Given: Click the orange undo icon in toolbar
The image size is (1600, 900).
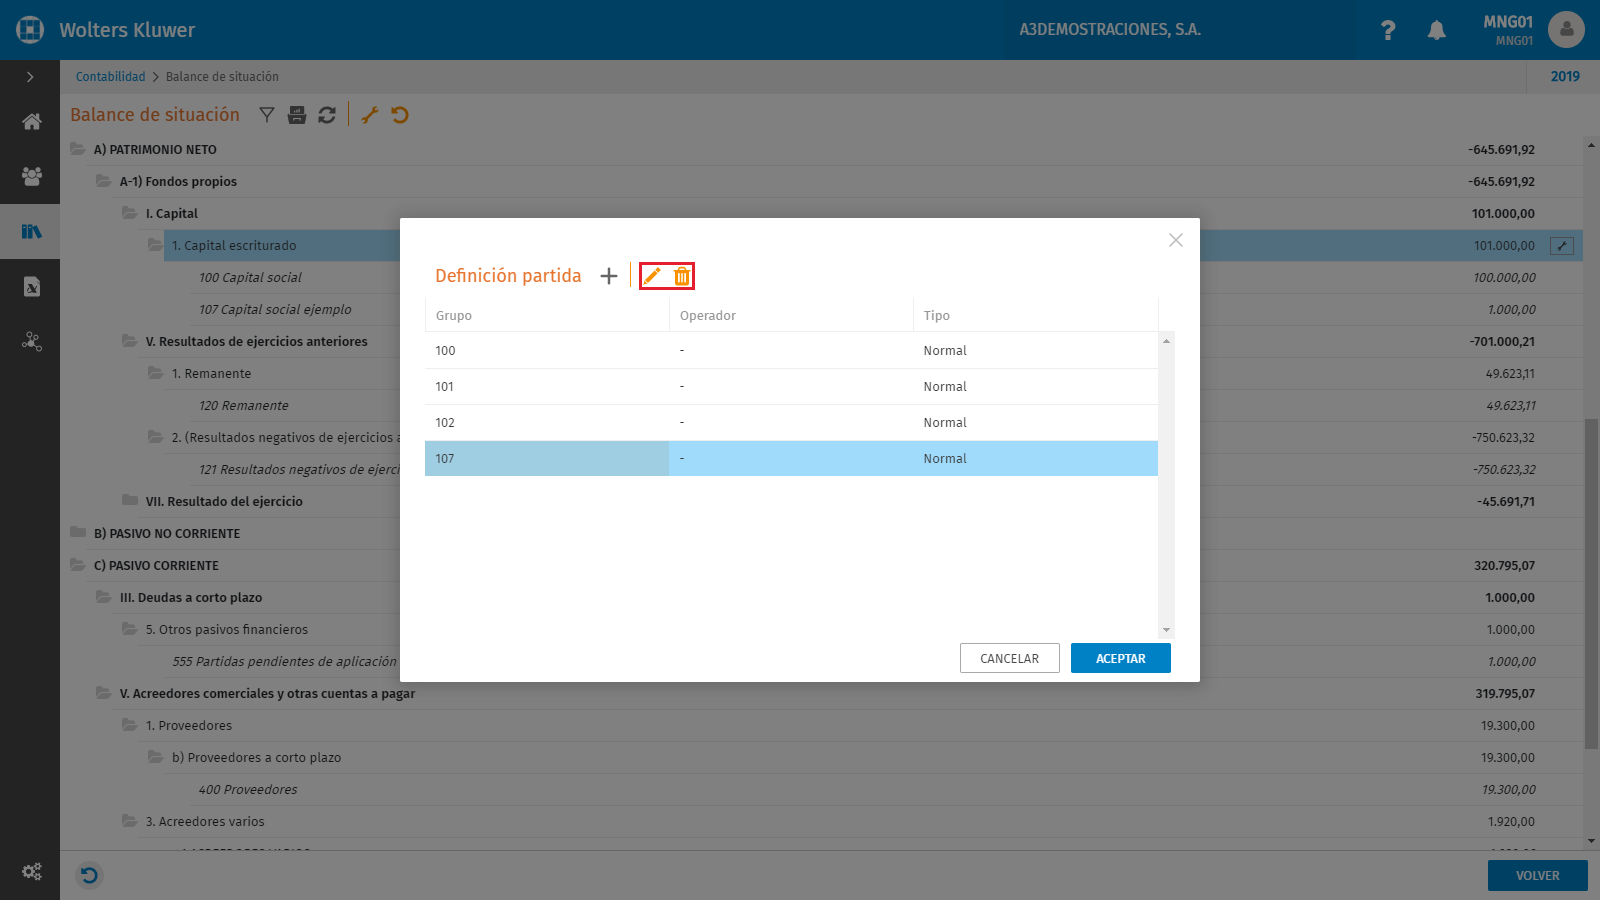Looking at the screenshot, I should pyautogui.click(x=400, y=115).
